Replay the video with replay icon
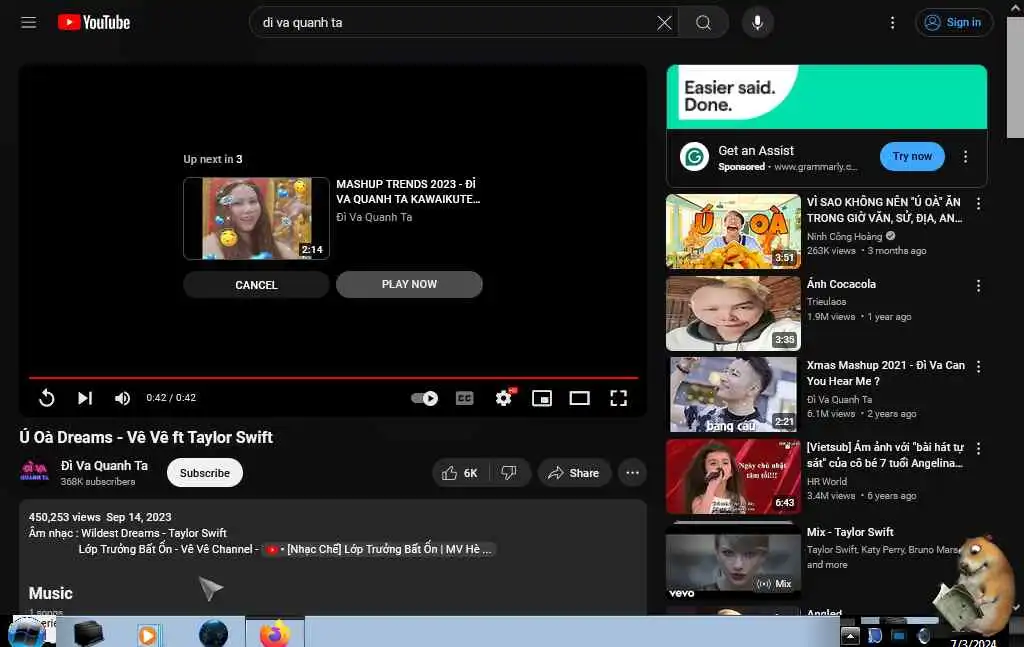 pyautogui.click(x=46, y=398)
